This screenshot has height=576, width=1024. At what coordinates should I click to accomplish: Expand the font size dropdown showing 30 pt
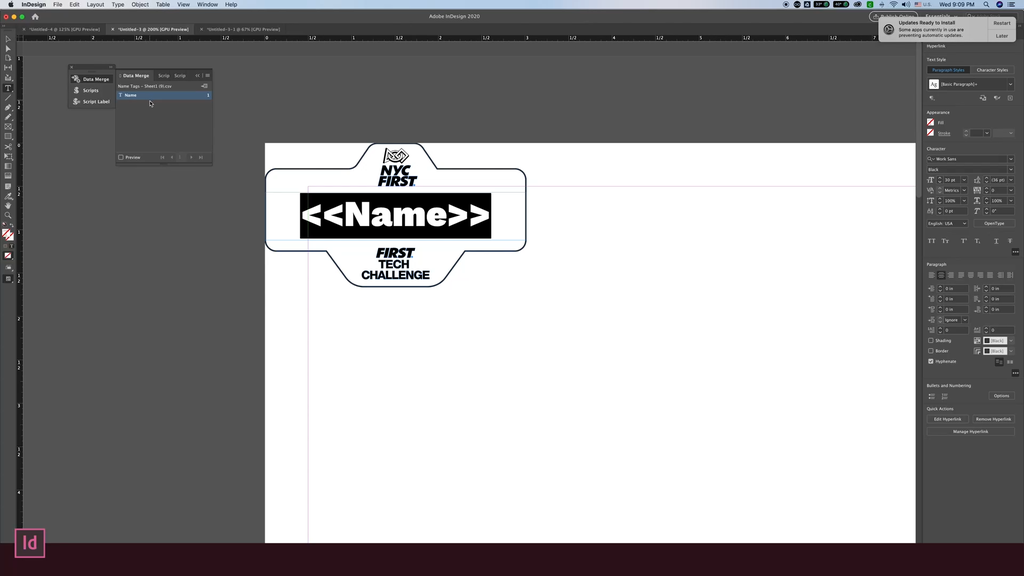(x=966, y=179)
